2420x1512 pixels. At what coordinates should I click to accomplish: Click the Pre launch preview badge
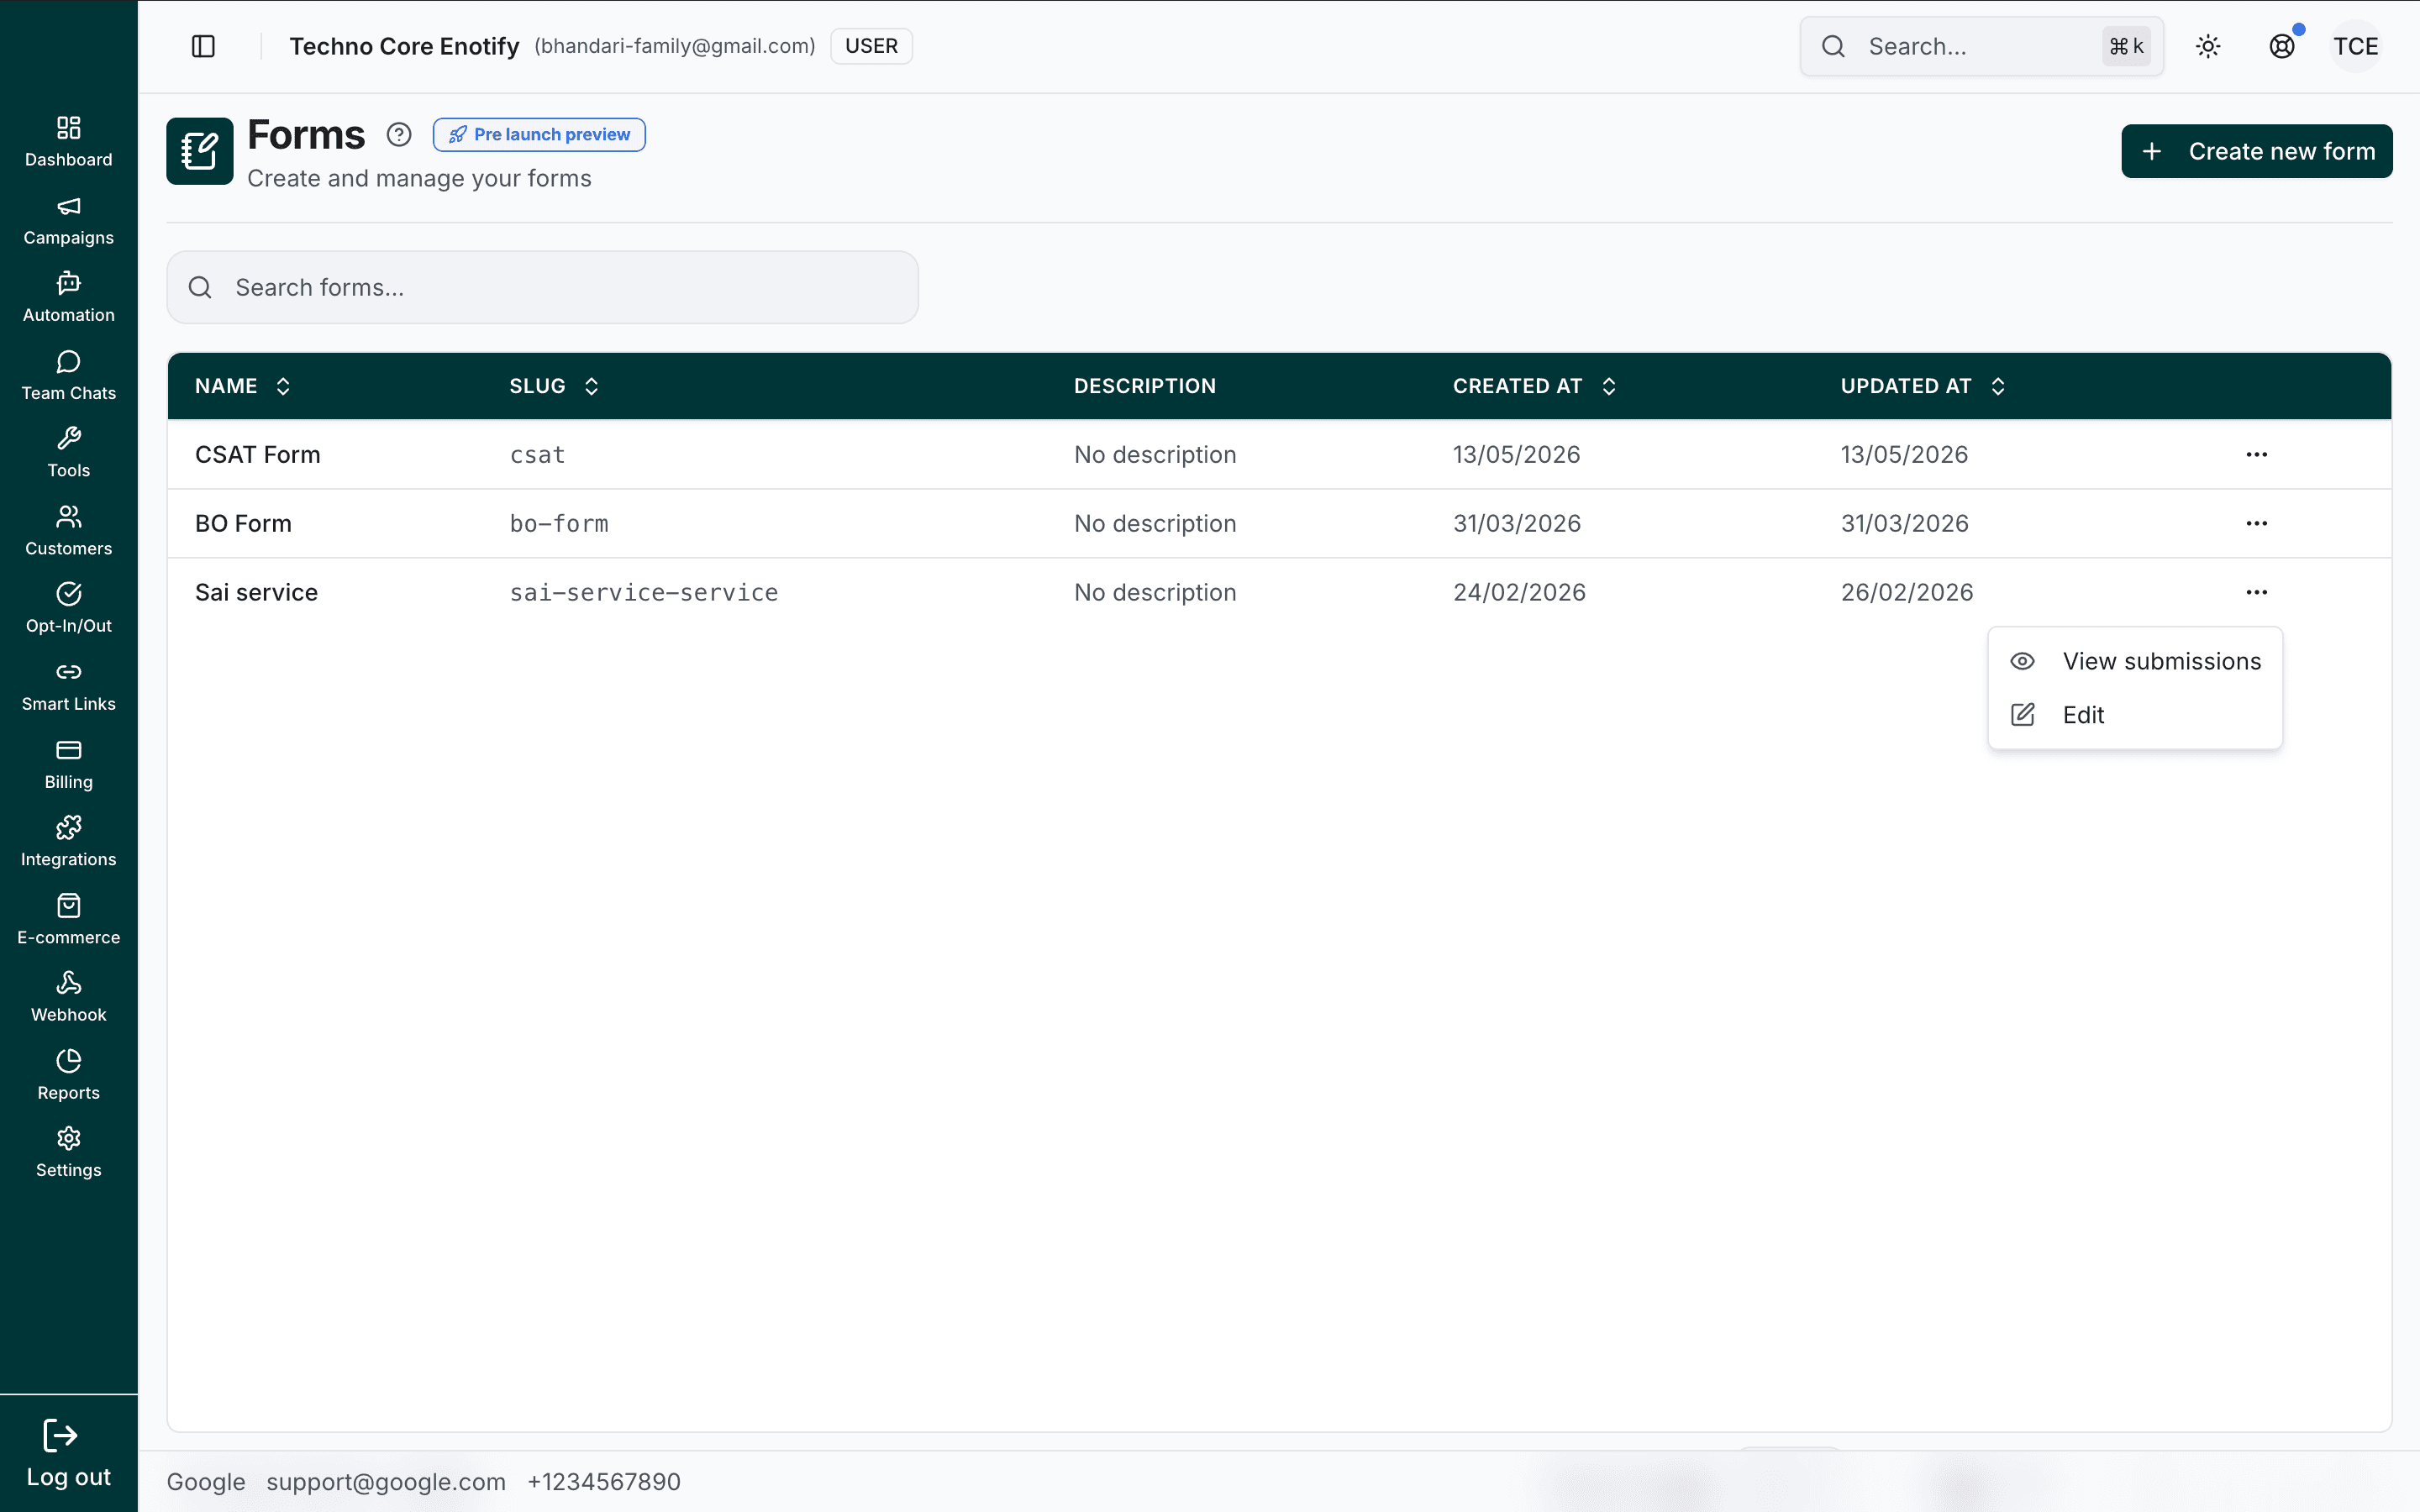coord(539,134)
